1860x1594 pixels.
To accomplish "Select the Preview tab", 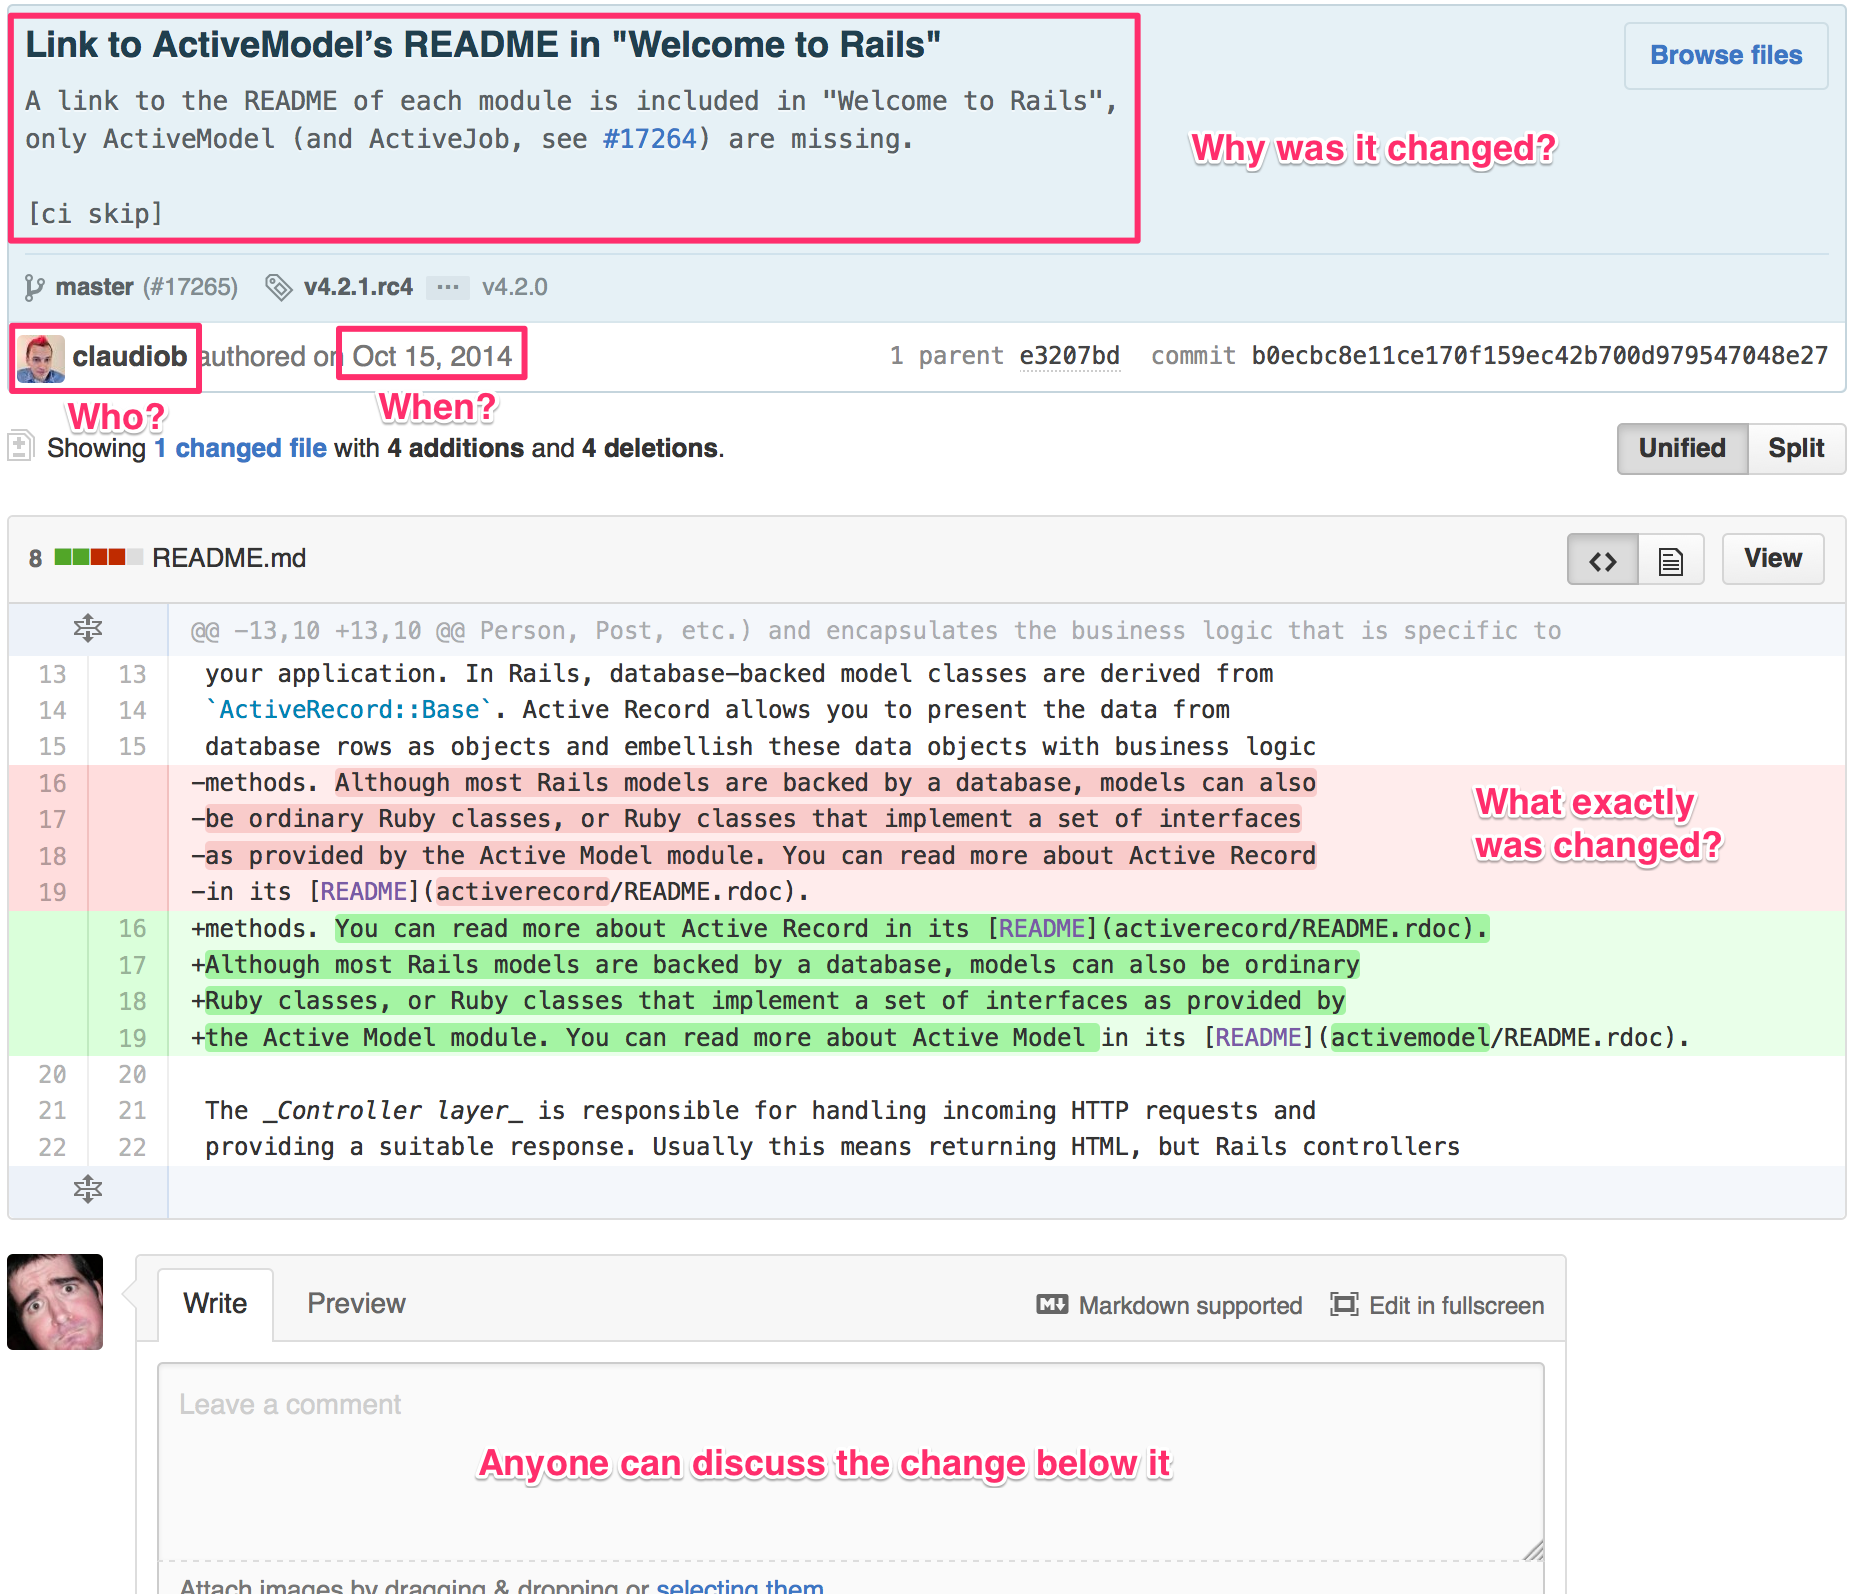I will pos(356,1304).
